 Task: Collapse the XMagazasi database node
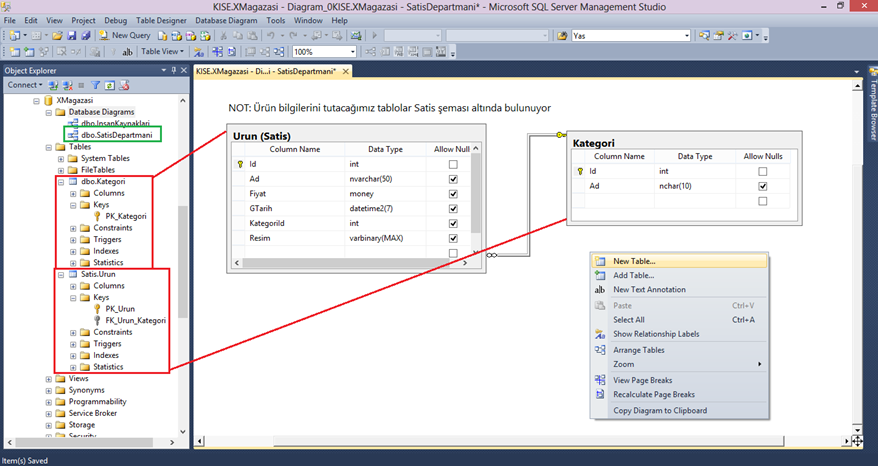pos(36,101)
